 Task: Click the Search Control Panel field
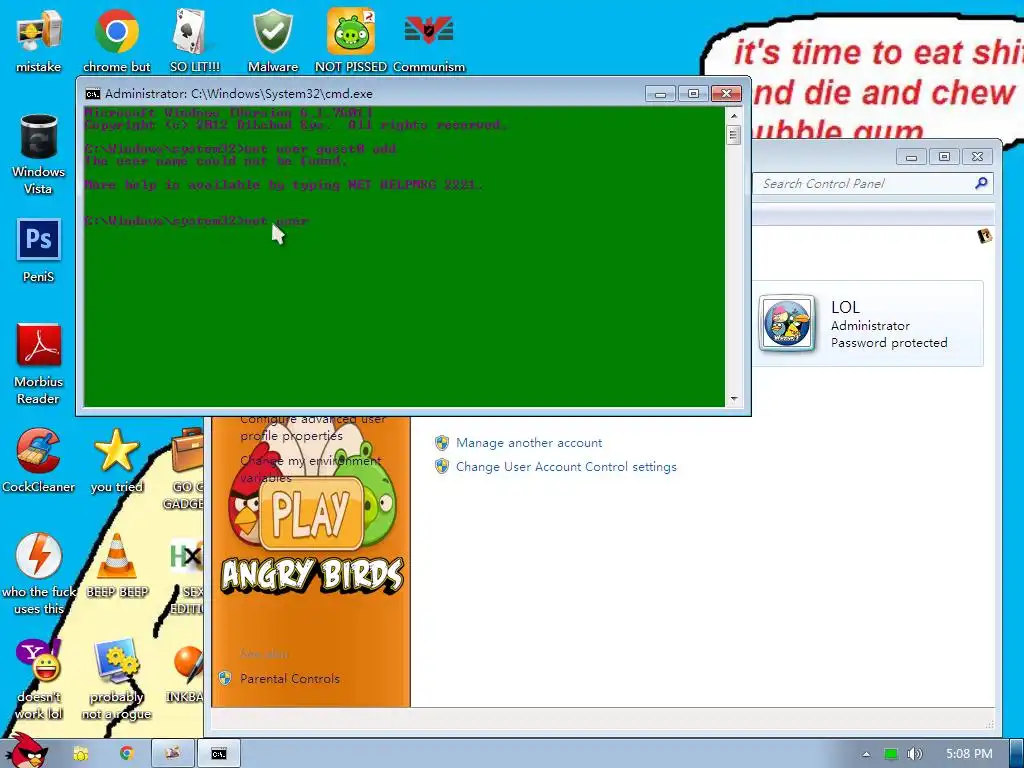tap(872, 184)
